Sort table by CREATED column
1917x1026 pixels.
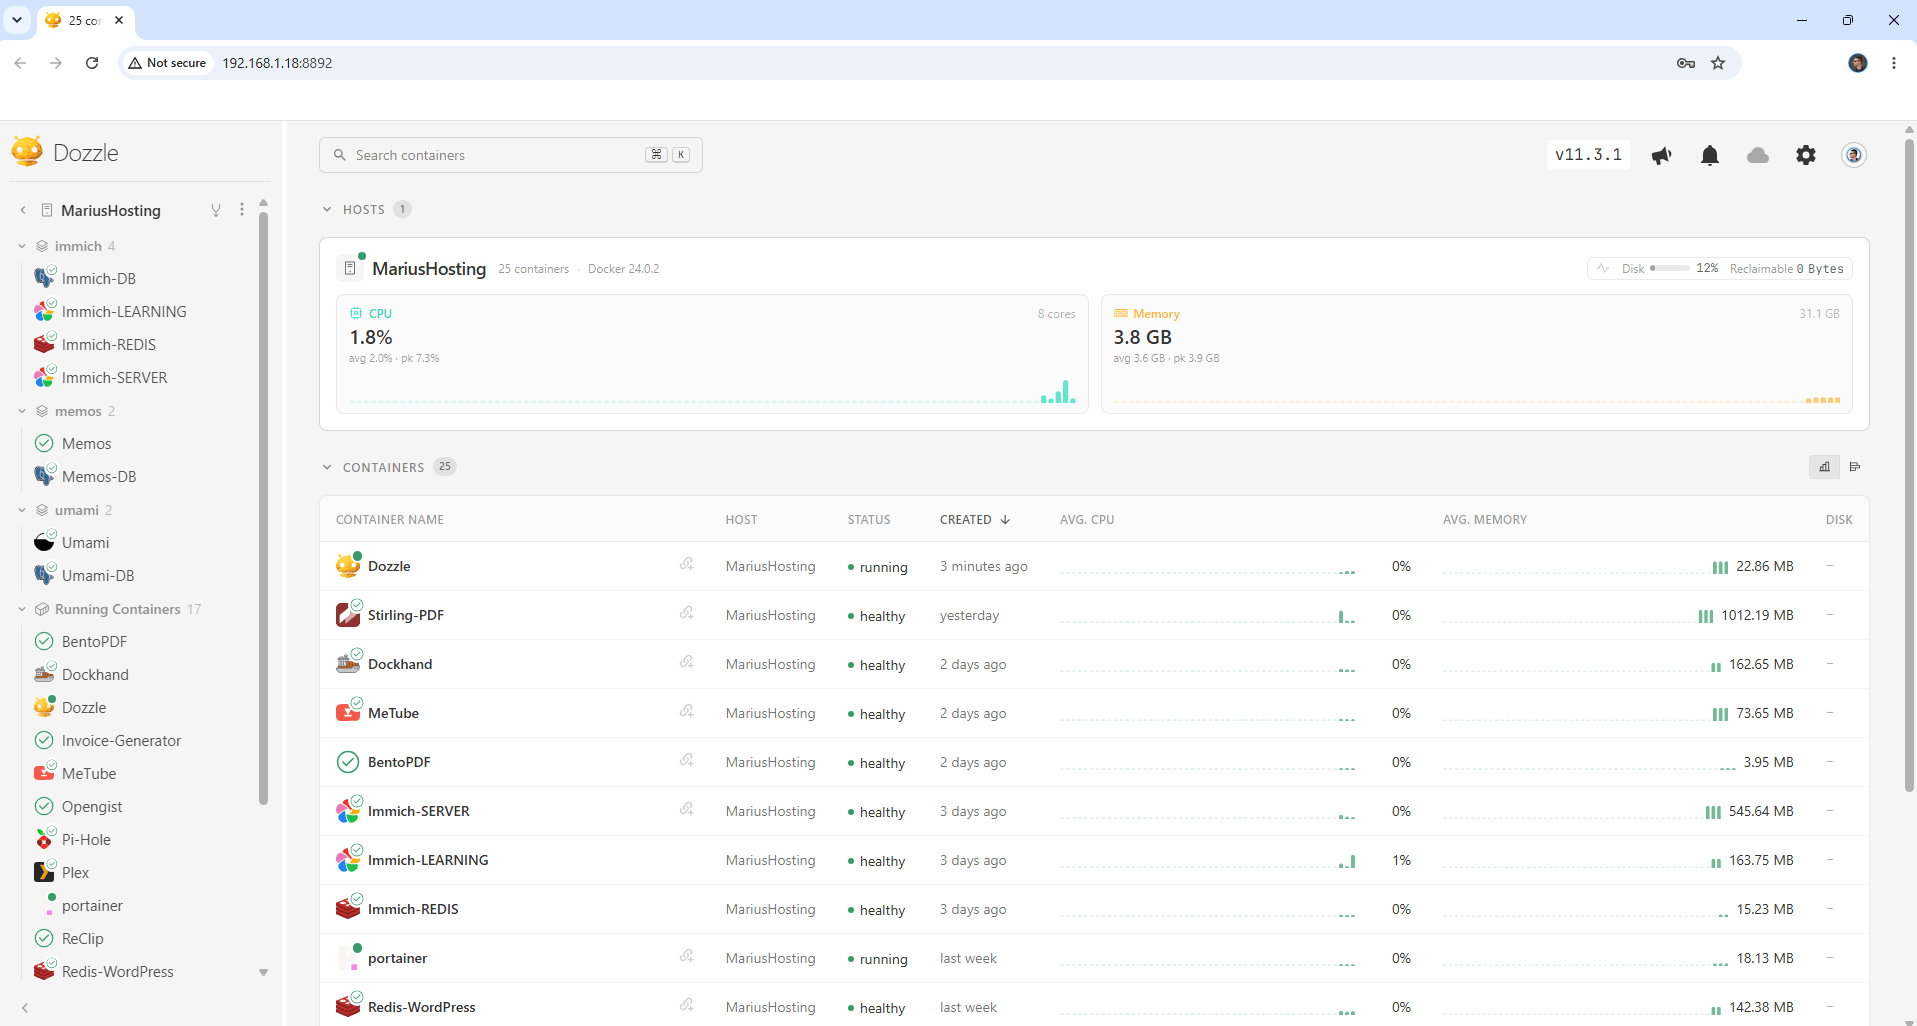[x=975, y=520]
